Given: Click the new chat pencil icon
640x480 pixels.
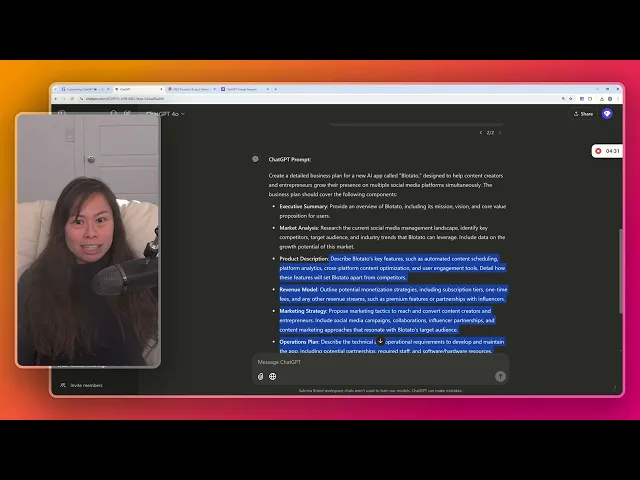Looking at the screenshot, I should (127, 113).
